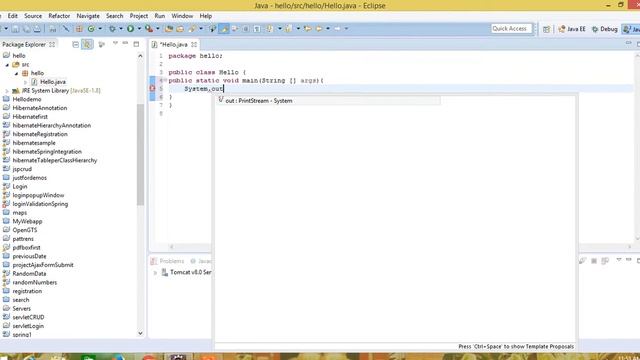
Task: Collapse the hello package node
Action: (x=16, y=73)
